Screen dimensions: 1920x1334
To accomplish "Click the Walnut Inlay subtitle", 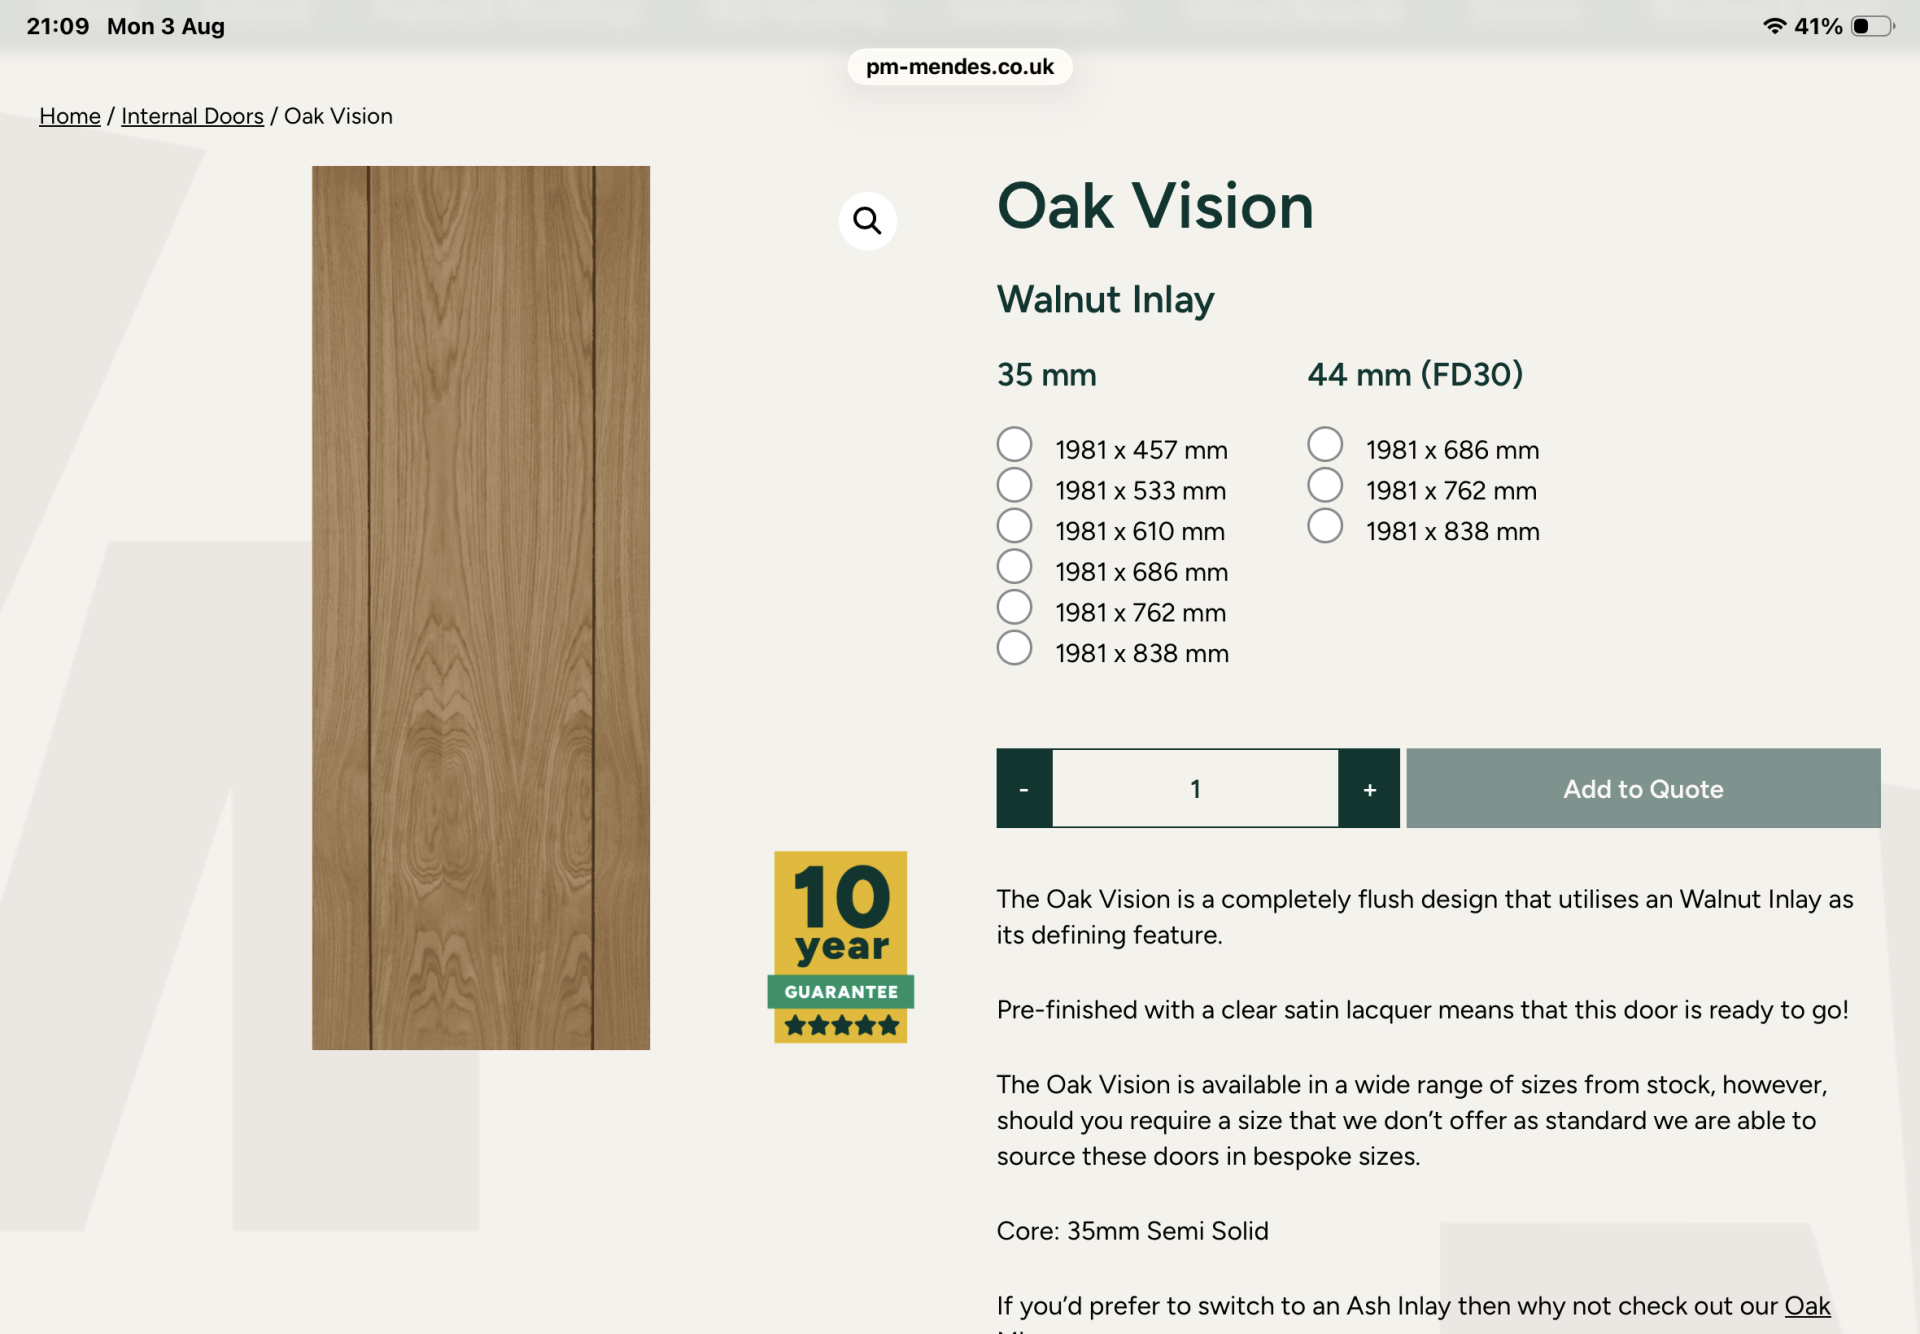I will coord(1105,299).
